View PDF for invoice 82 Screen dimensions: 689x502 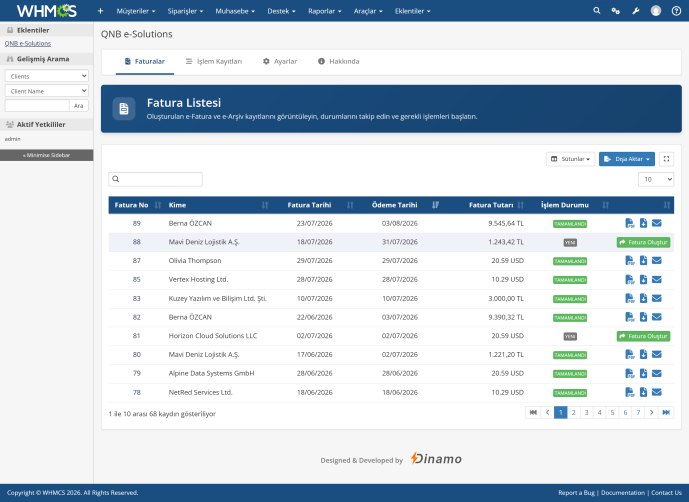click(630, 317)
